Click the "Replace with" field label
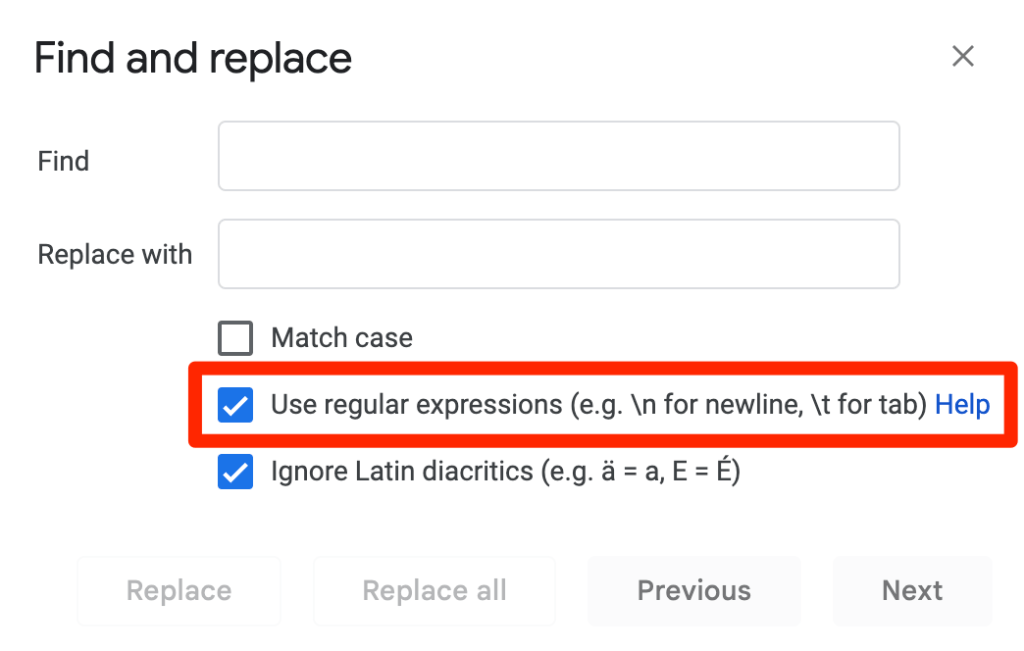This screenshot has width=1024, height=651. click(x=115, y=254)
